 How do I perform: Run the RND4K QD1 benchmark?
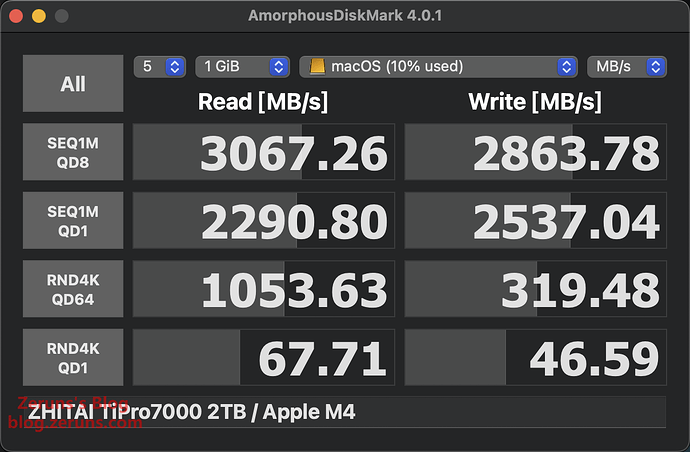click(x=73, y=357)
